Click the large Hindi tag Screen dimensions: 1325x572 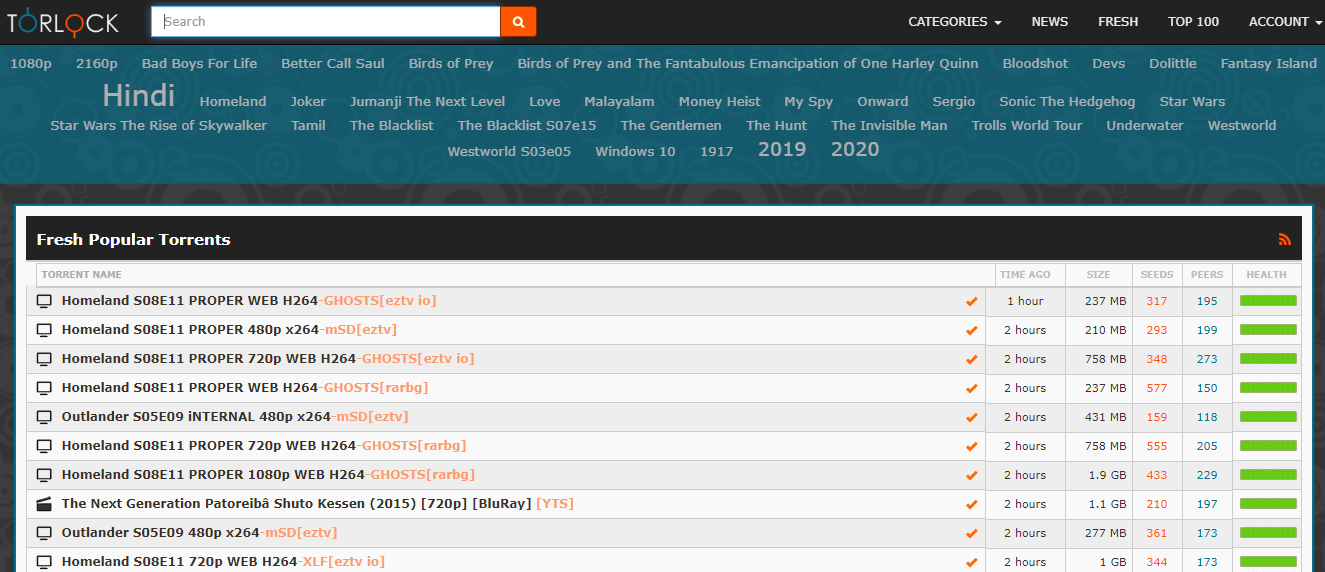click(139, 96)
